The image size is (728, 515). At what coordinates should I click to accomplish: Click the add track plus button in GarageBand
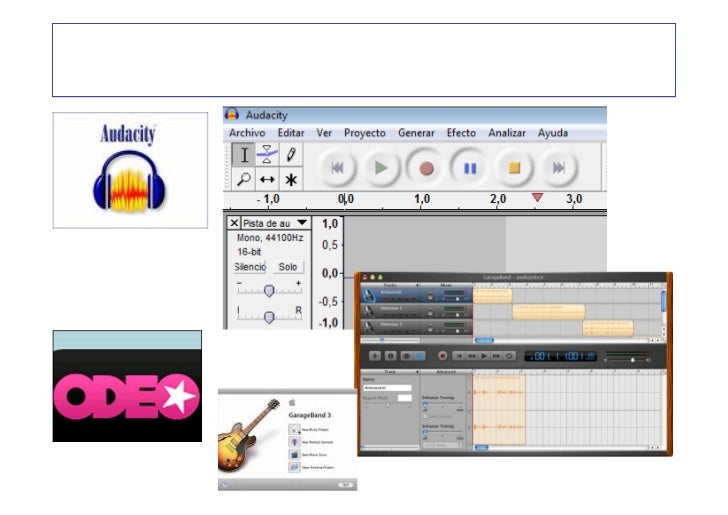click(375, 356)
